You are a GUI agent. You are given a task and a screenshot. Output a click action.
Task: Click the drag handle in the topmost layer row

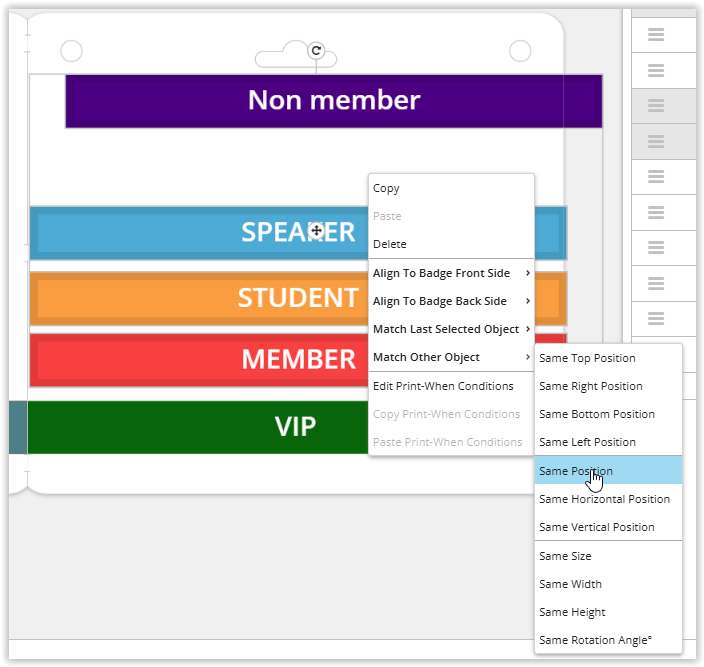[x=656, y=35]
